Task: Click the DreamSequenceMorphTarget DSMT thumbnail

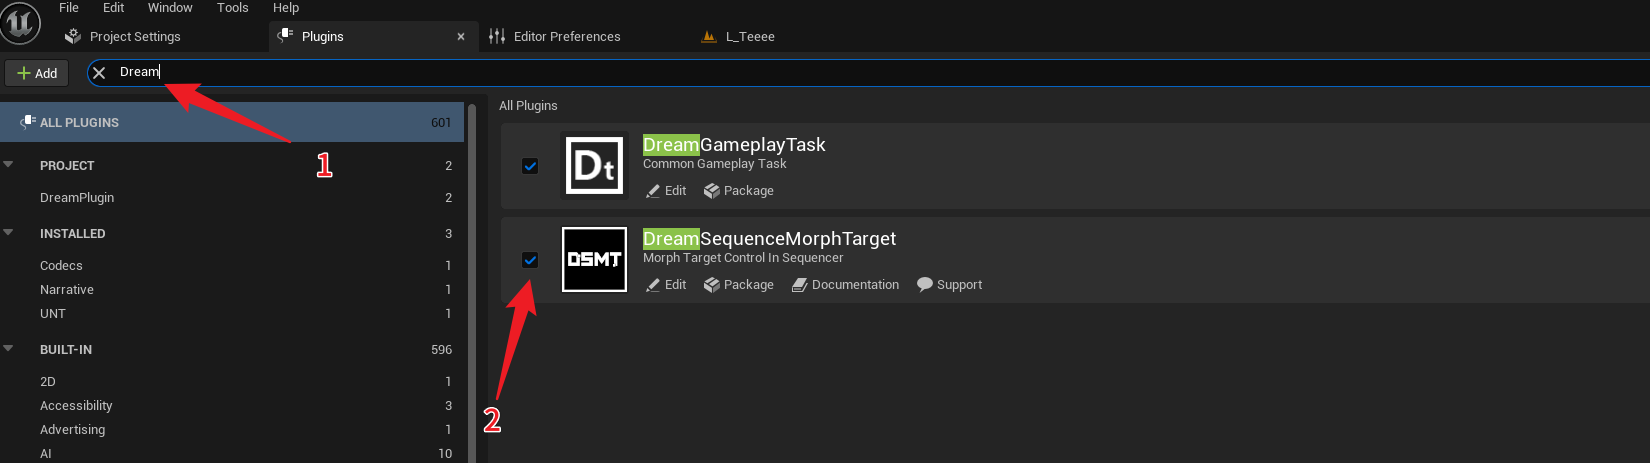Action: point(595,260)
